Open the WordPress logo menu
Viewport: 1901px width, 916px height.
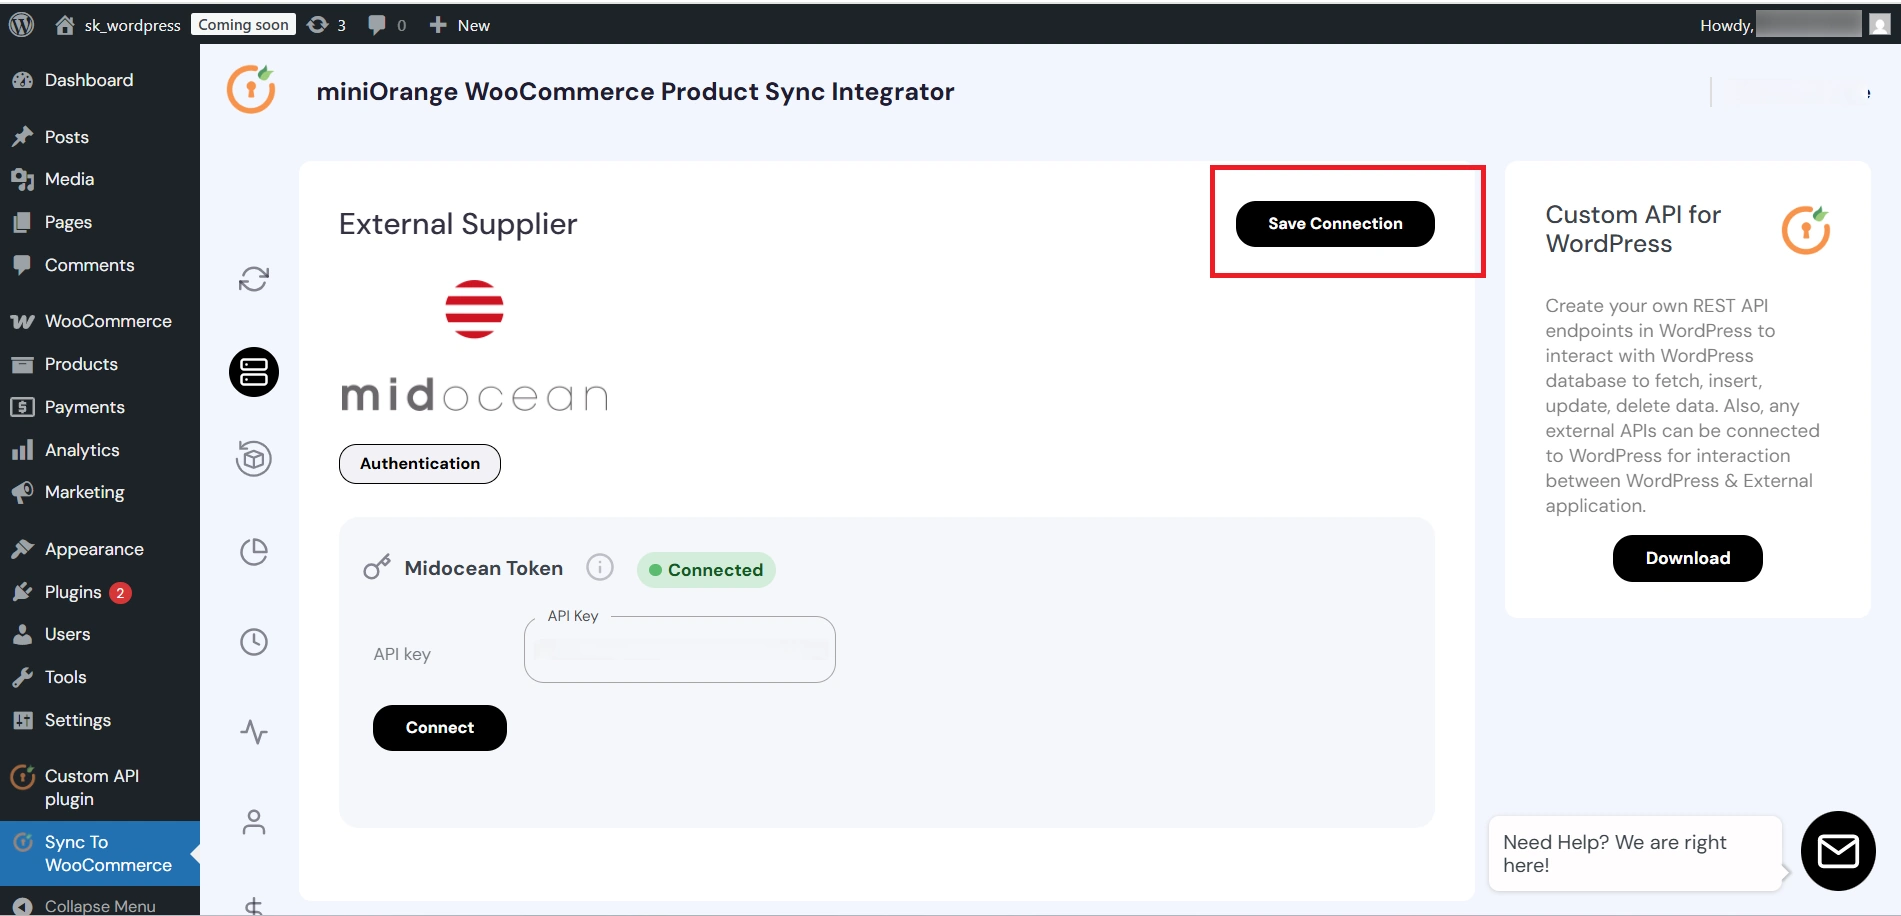click(22, 25)
